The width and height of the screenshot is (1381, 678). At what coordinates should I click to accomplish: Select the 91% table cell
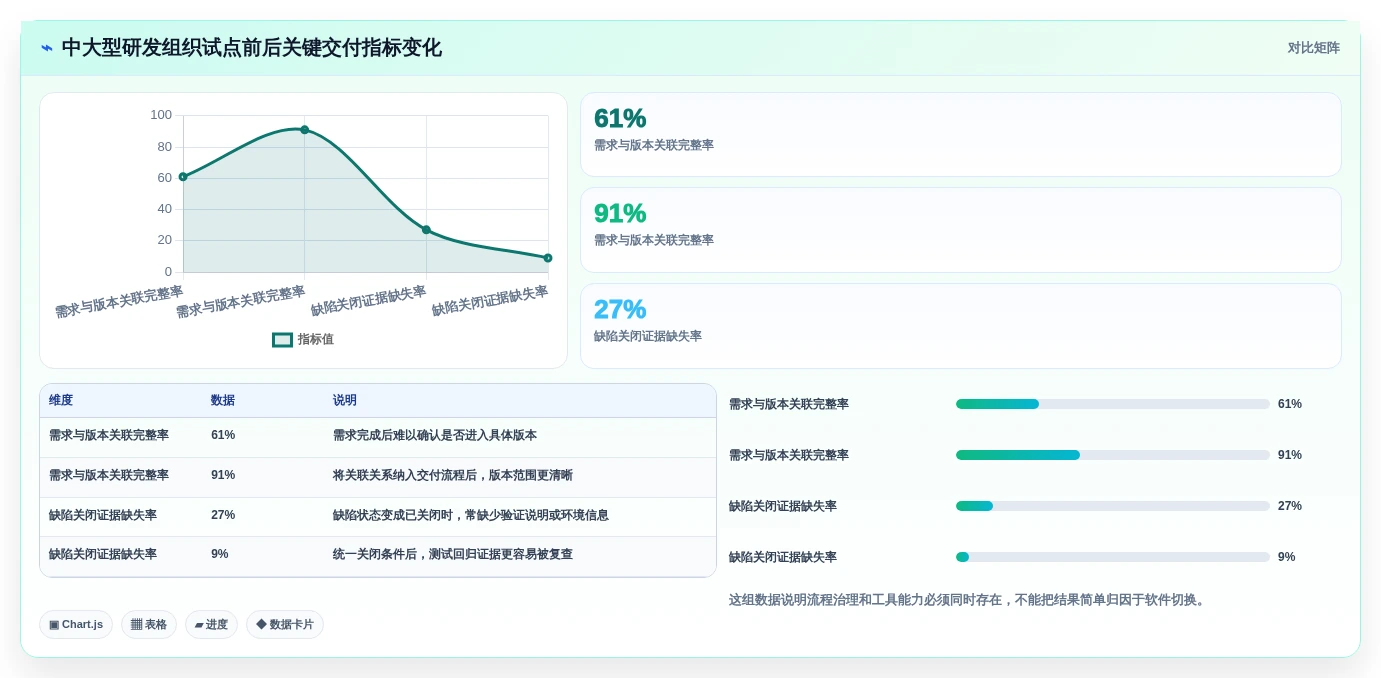(223, 476)
